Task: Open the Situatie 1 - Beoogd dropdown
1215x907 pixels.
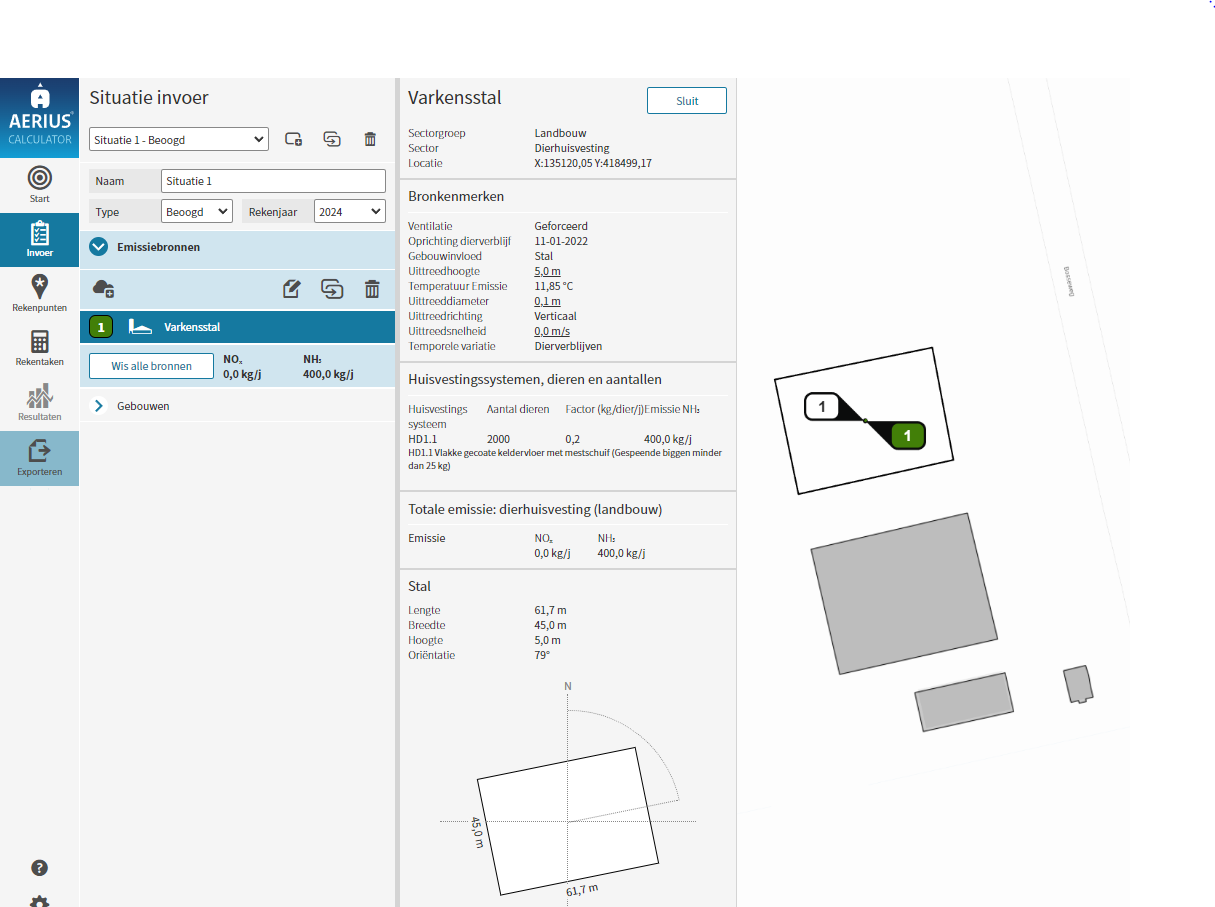Action: pos(178,139)
